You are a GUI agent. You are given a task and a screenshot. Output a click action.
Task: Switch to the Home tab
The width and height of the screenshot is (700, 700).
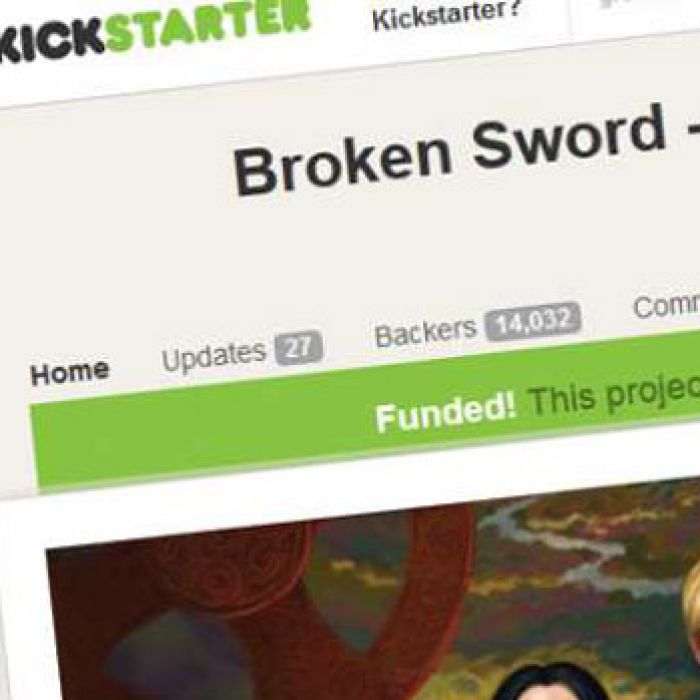point(70,372)
